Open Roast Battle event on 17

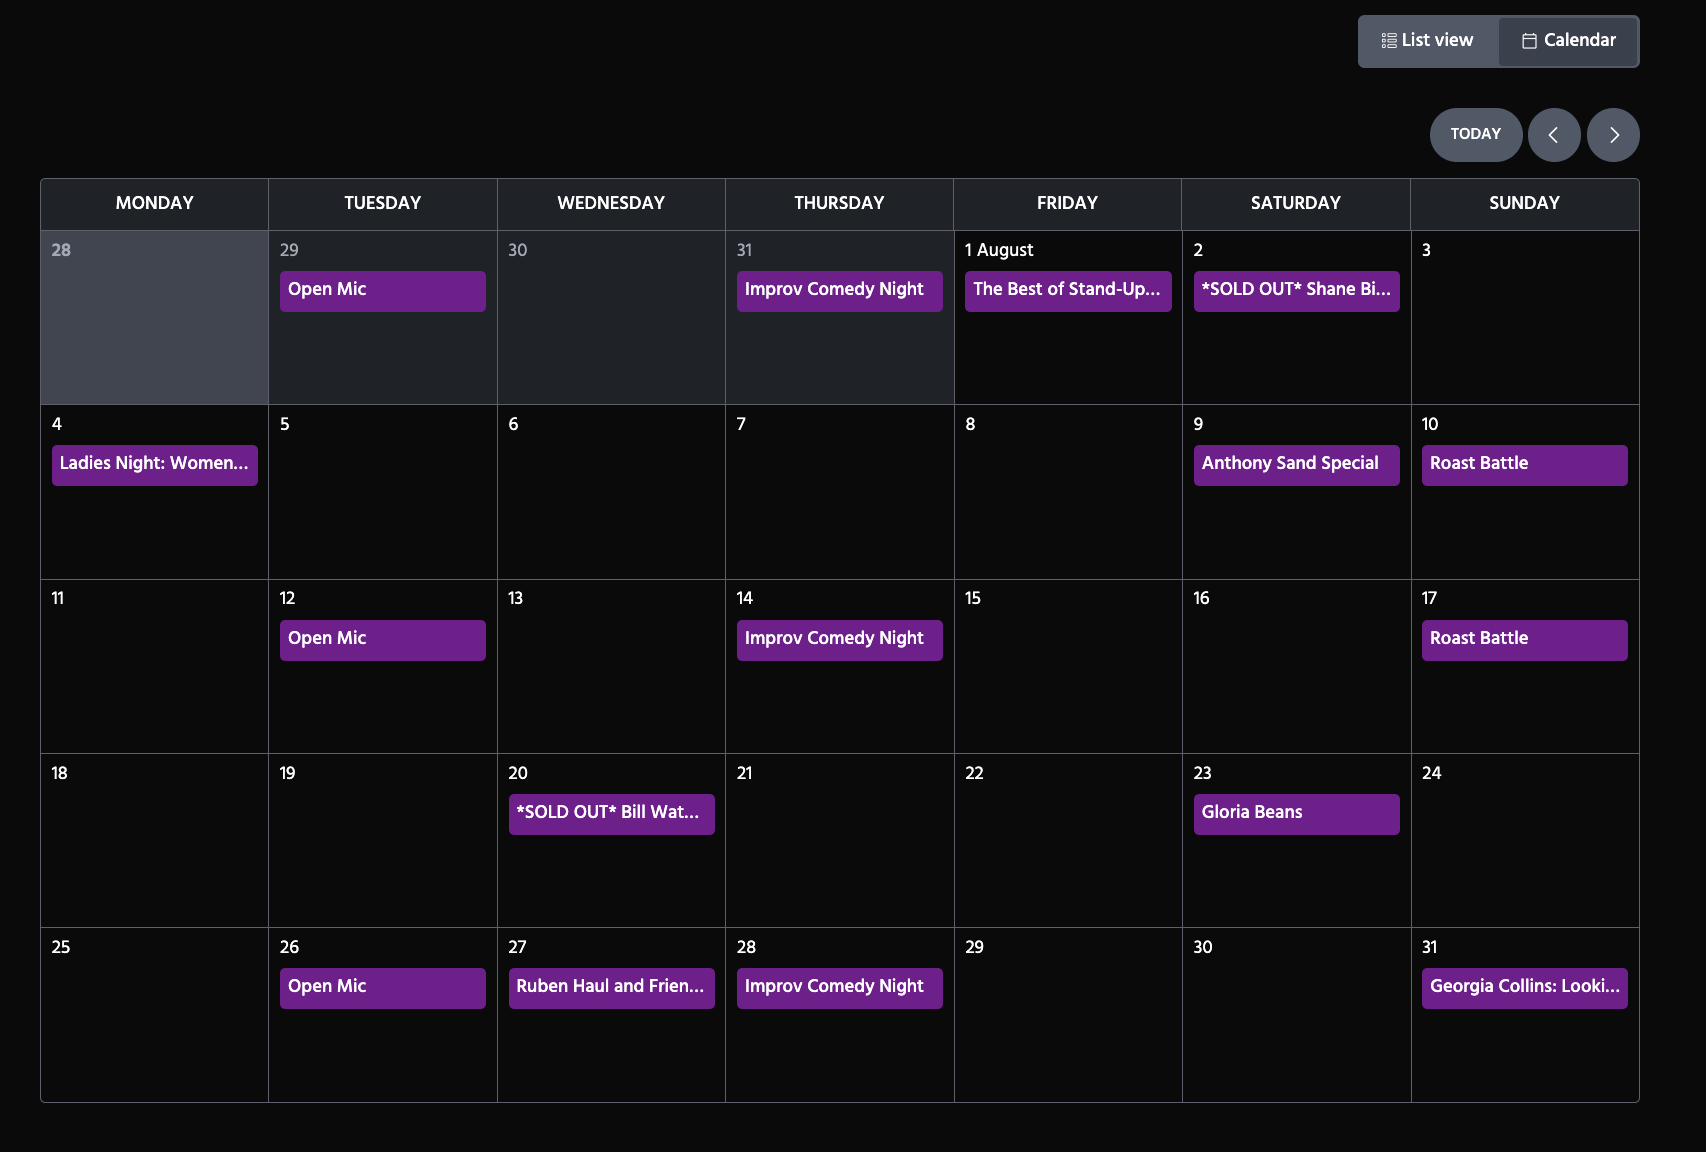point(1525,640)
